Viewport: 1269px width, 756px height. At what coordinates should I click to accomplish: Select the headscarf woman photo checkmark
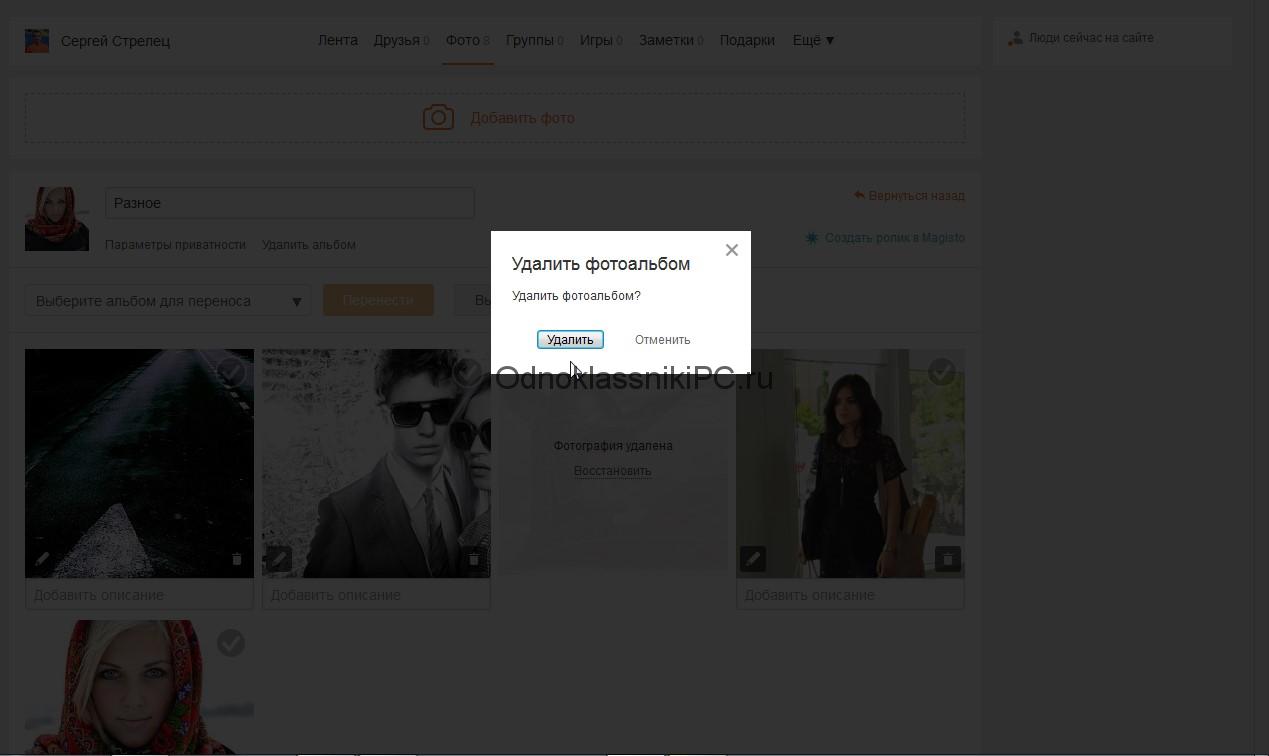coord(231,643)
